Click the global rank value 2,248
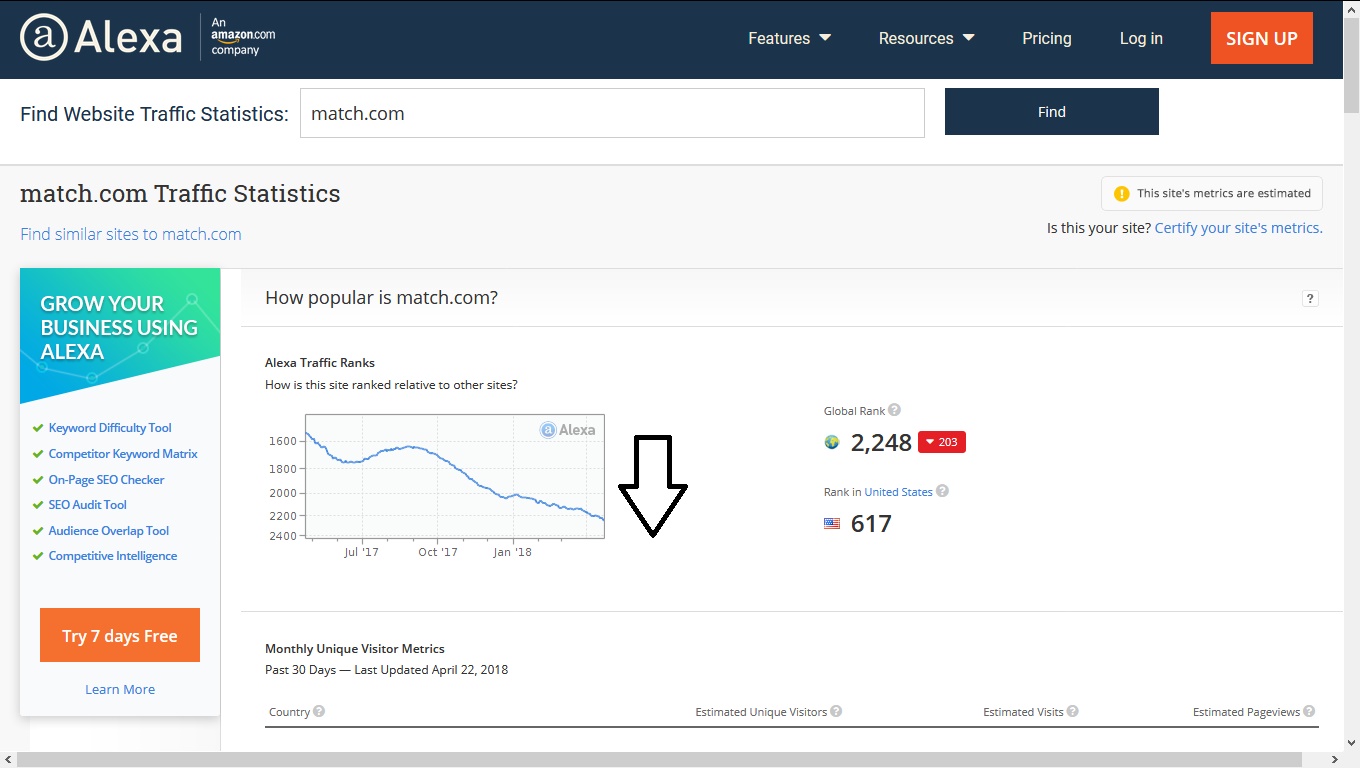The height and width of the screenshot is (768, 1360). click(881, 443)
